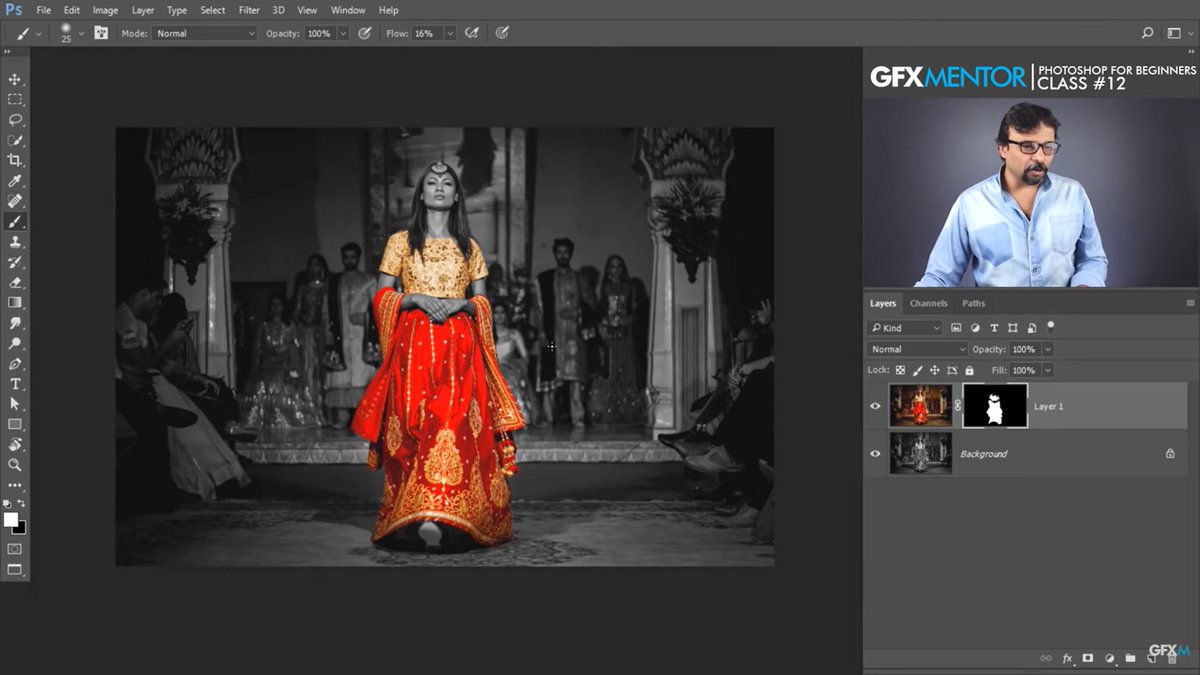Screen dimensions: 1200x675
Task: Click the search icon in options bar
Action: [x=1148, y=33]
